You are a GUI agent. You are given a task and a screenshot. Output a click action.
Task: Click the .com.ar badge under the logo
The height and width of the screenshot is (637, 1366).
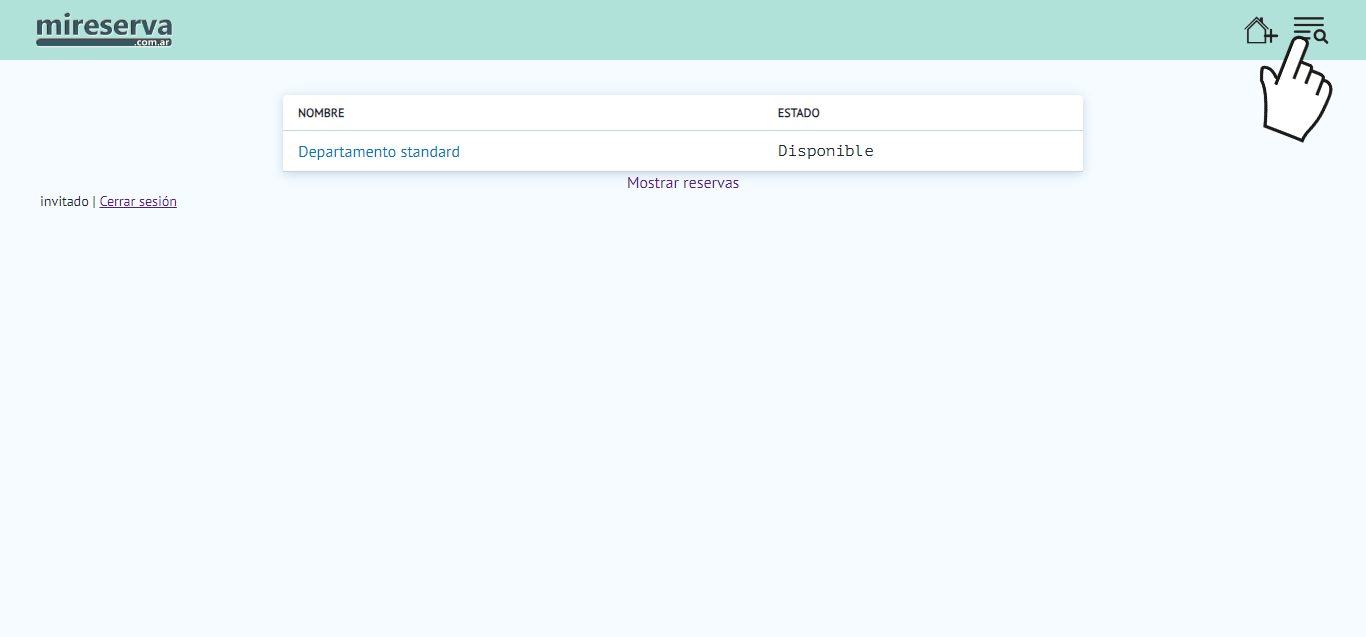[x=152, y=43]
